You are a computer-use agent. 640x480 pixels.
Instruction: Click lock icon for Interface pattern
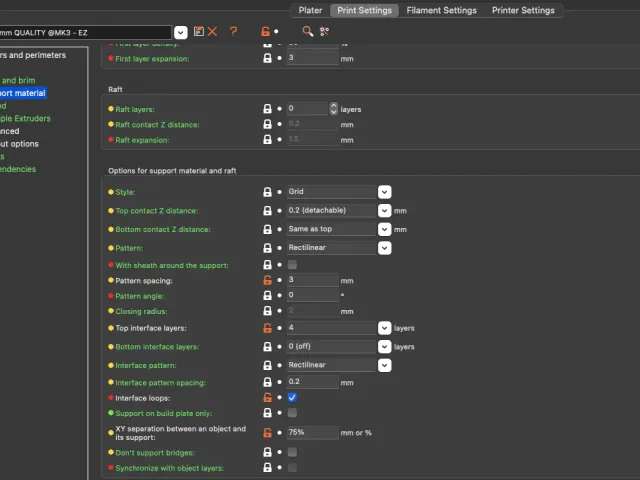(267, 365)
